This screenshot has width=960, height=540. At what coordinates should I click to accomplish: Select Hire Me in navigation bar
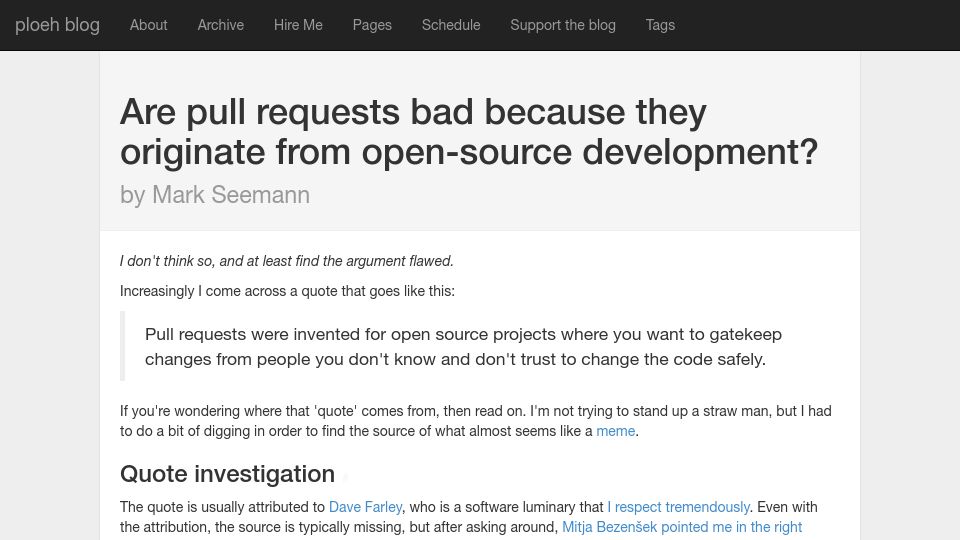pos(298,25)
